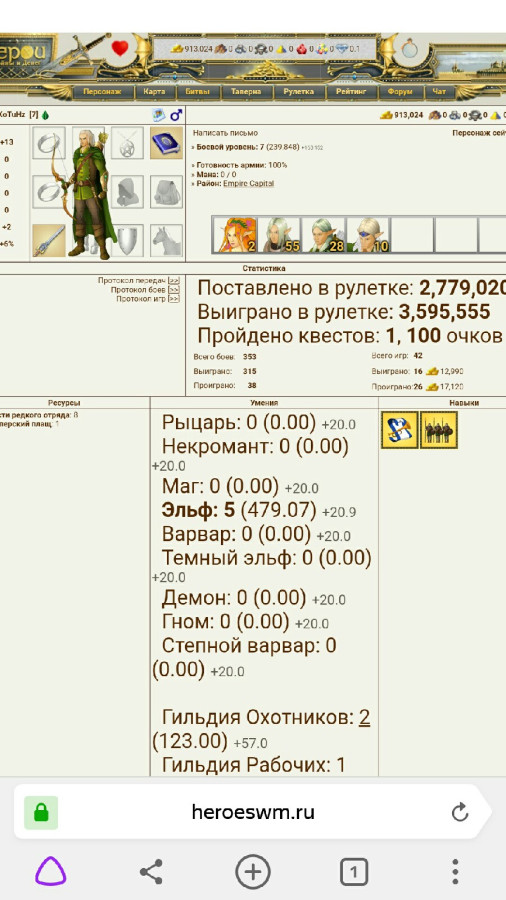Select the army unit with 55 troops

pos(279,235)
